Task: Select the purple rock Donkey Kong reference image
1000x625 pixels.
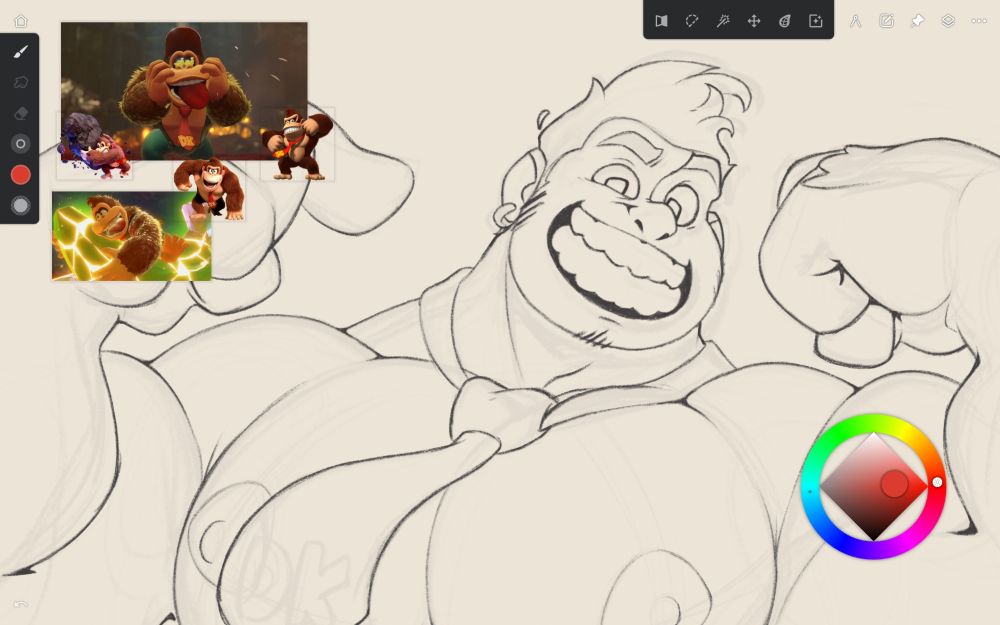Action: point(94,145)
